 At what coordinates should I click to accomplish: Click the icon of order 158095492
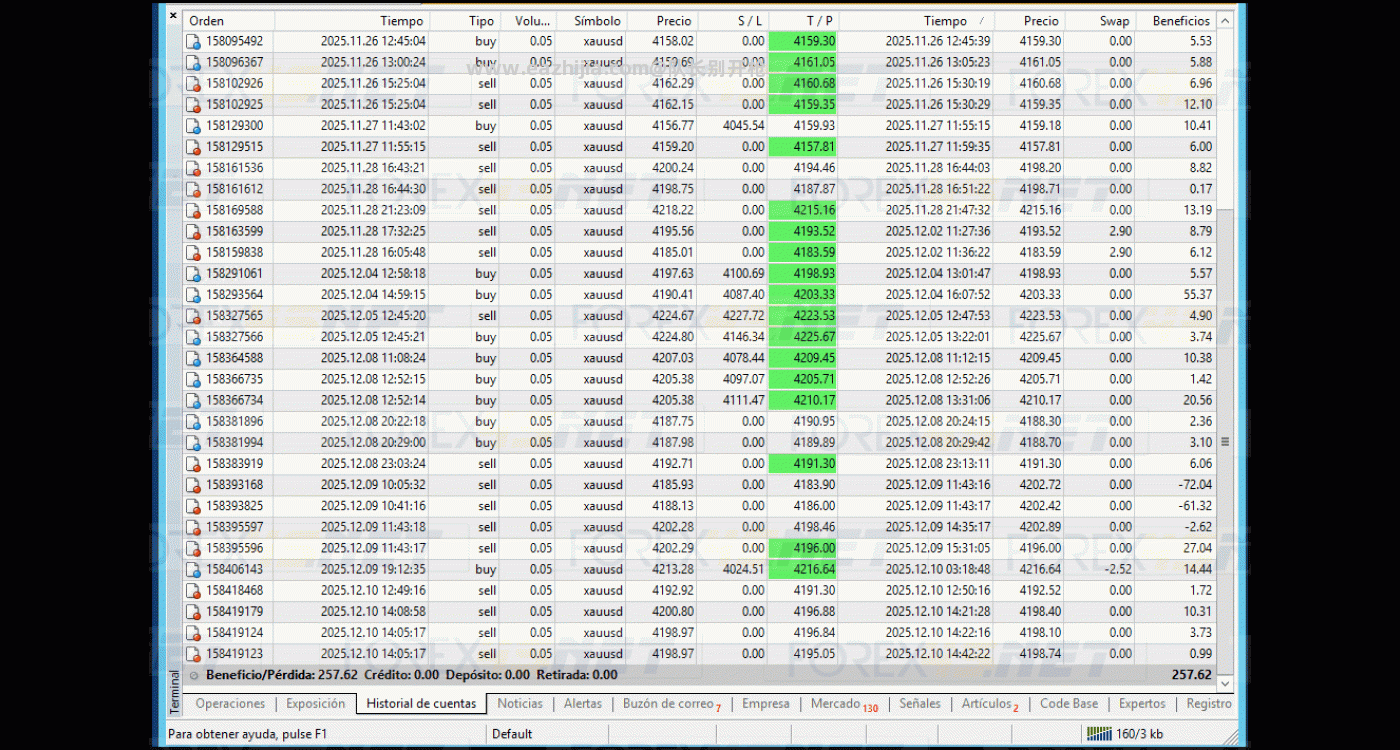point(193,41)
